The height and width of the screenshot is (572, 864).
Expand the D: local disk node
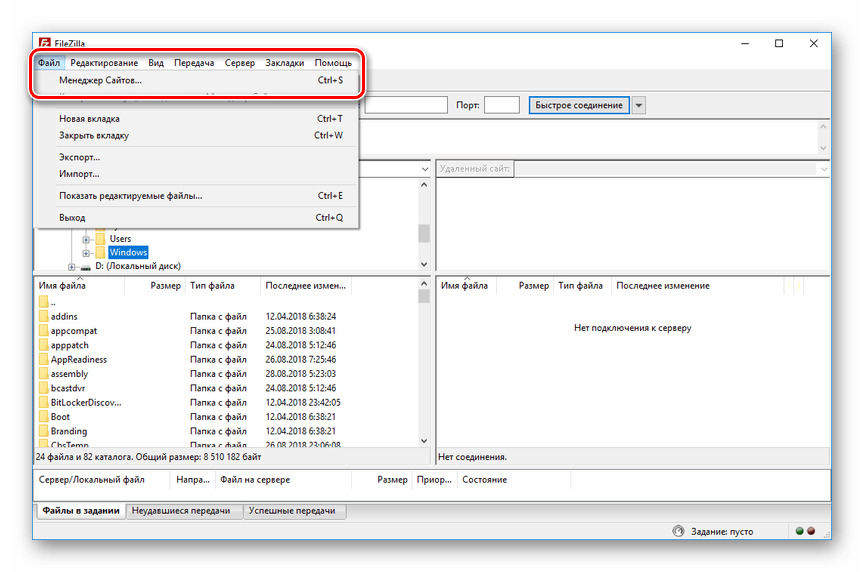[71, 267]
